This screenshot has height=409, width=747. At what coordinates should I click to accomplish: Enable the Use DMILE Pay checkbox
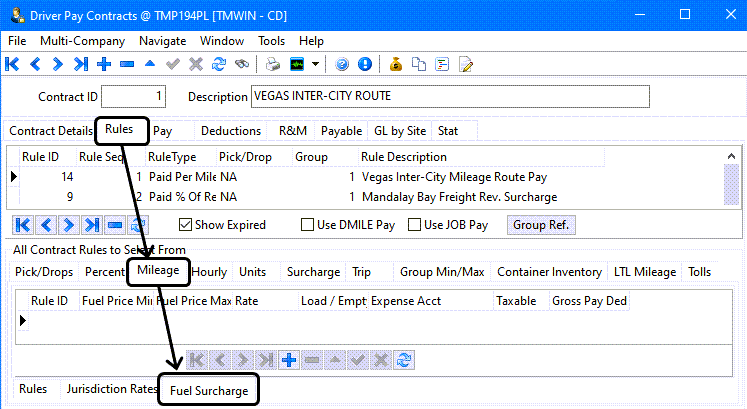click(x=306, y=225)
